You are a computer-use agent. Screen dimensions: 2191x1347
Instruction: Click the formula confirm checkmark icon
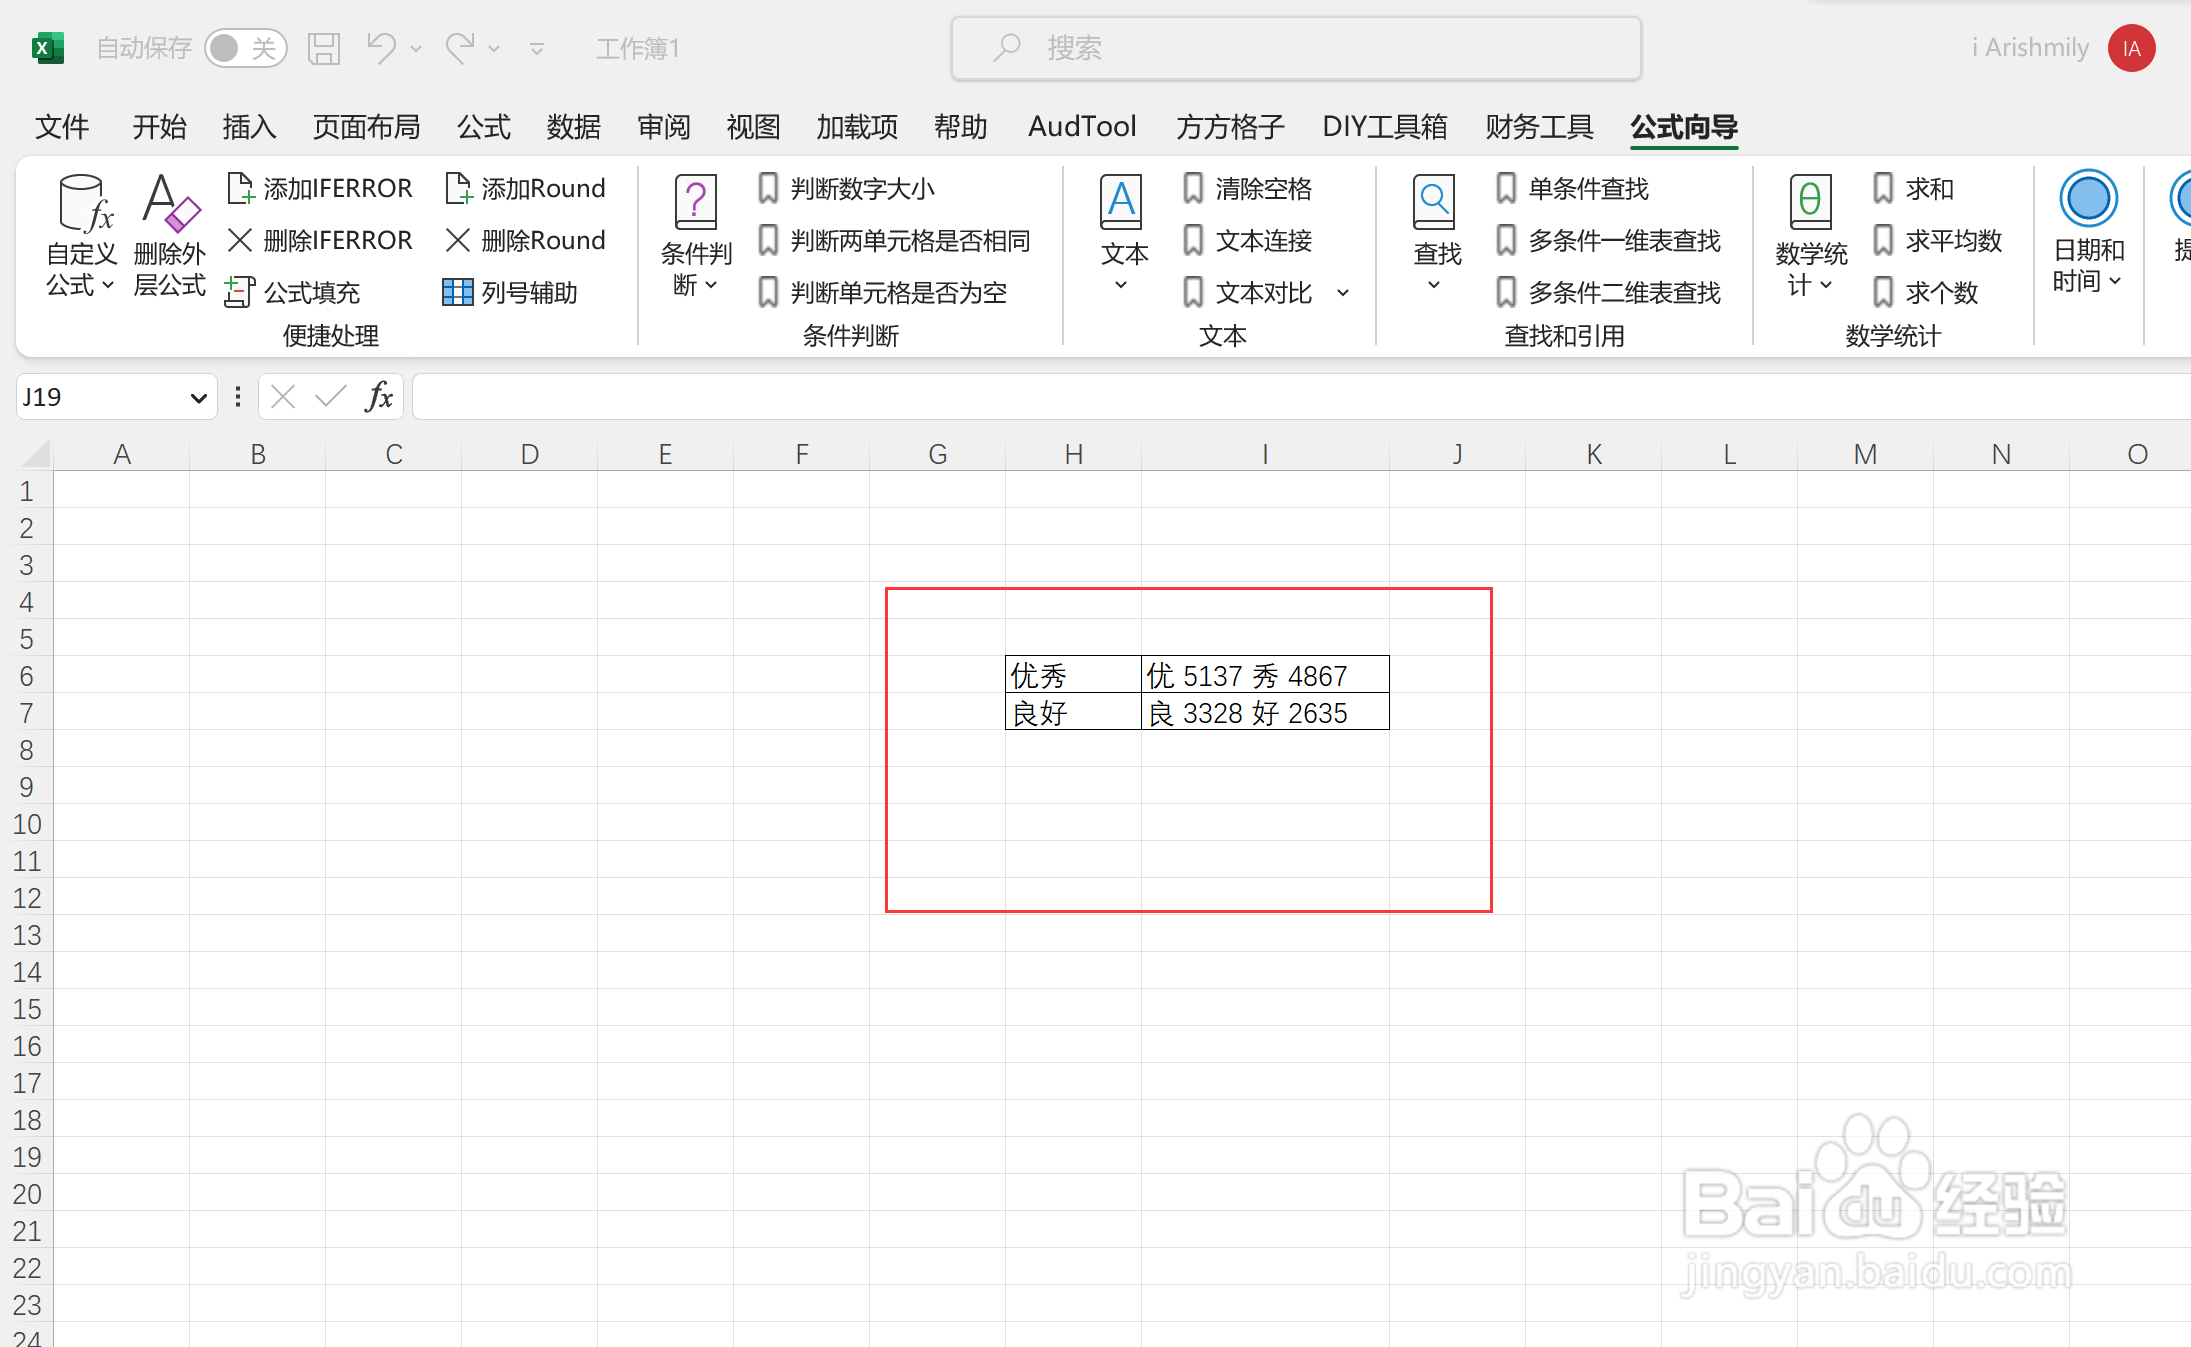330,397
